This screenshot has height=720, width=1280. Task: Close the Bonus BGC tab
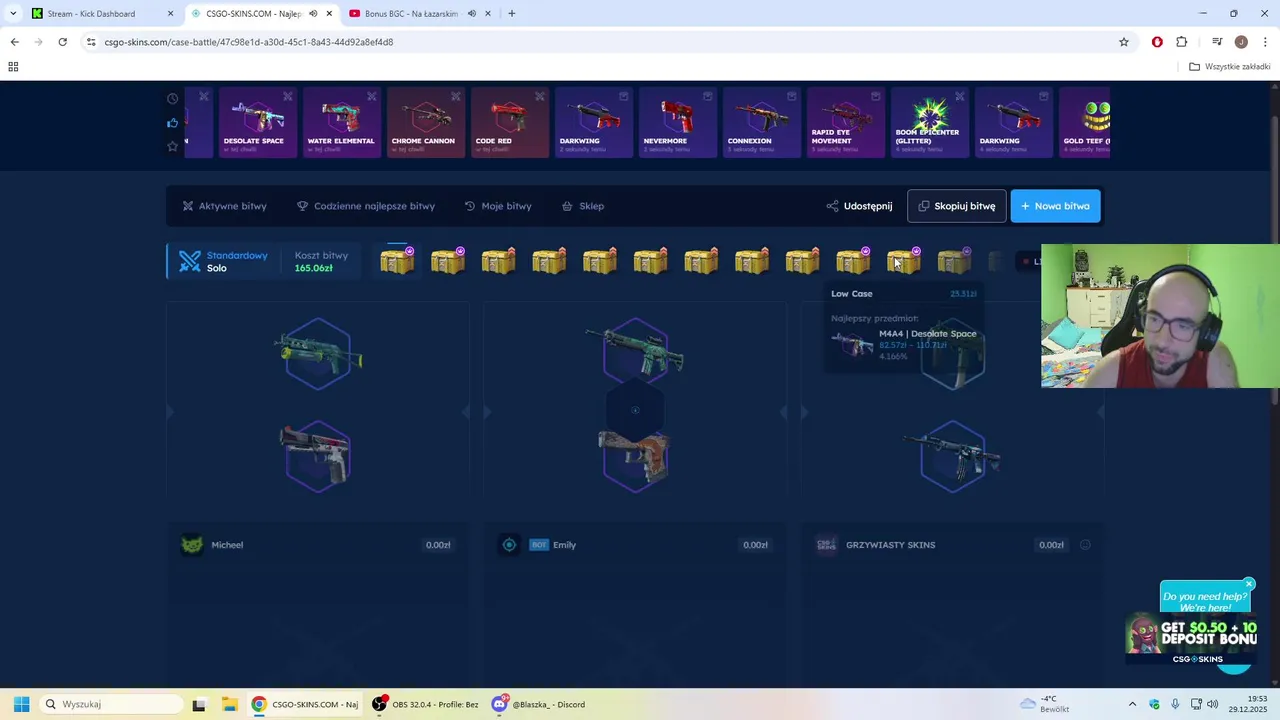488,14
